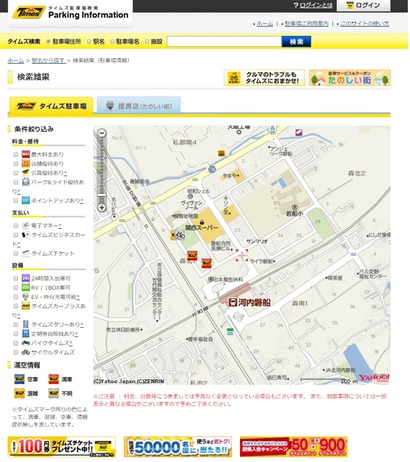The image size is (410, 462).
Task: Zoom out the map with minus button
Action: [102, 133]
